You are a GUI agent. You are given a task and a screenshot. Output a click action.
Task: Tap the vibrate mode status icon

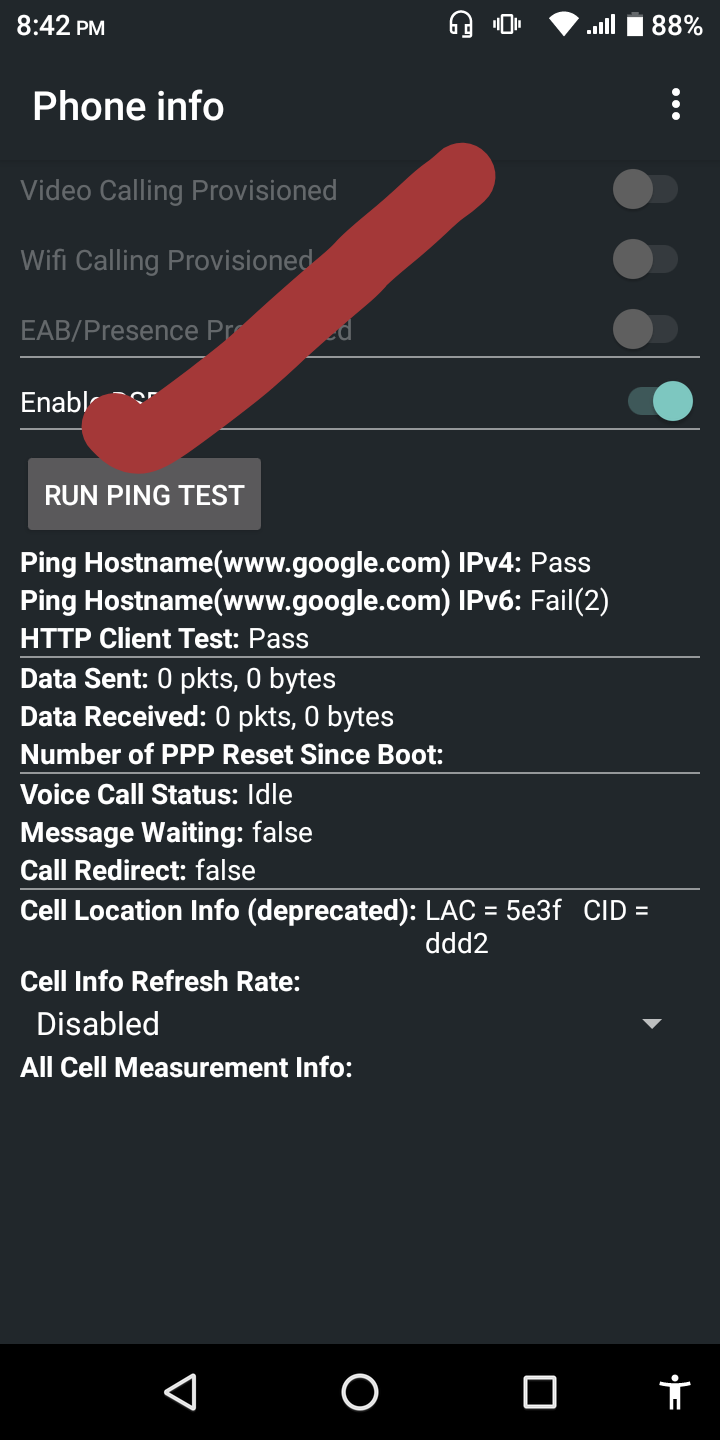click(508, 25)
